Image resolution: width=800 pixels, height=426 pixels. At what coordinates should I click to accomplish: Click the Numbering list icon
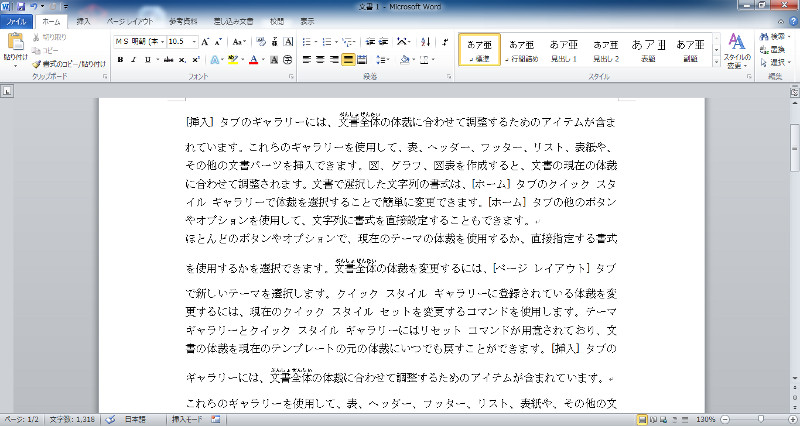point(327,42)
